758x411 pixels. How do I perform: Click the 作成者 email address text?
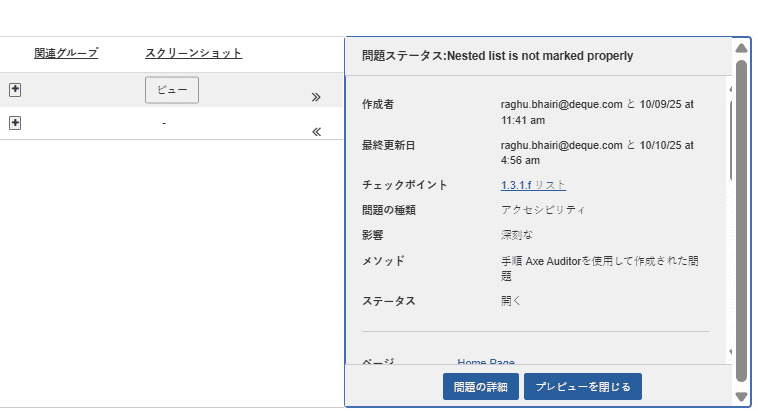click(x=561, y=104)
